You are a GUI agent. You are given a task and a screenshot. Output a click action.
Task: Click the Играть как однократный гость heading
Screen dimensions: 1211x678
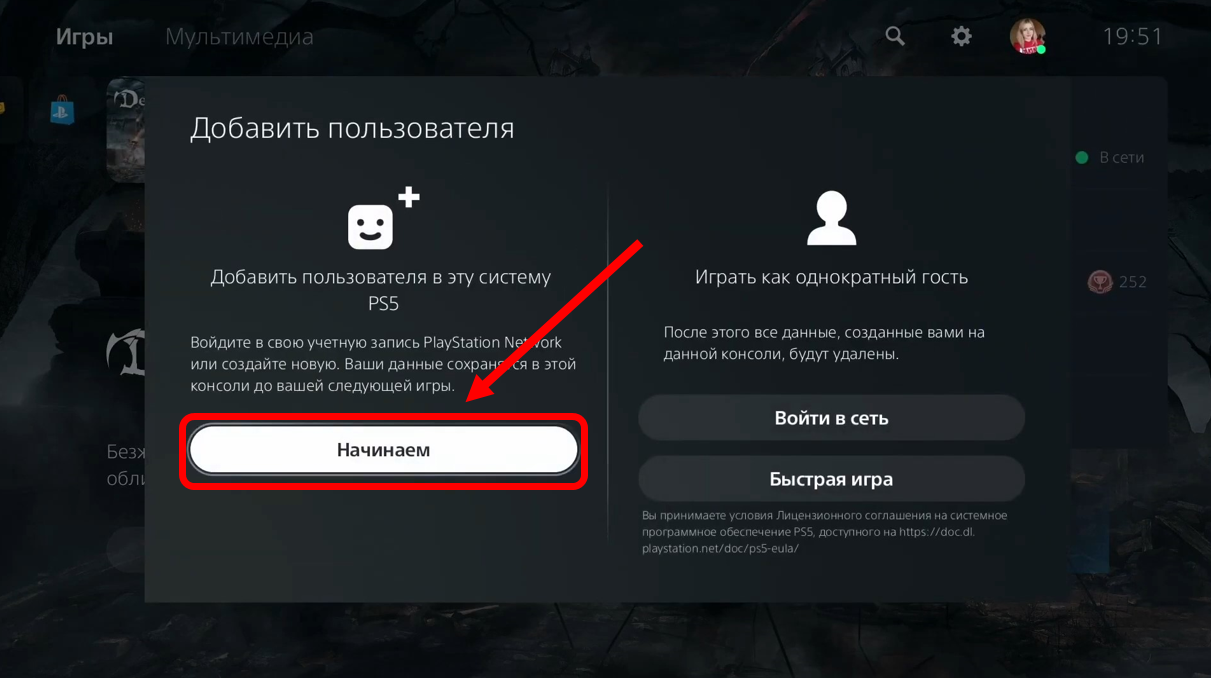pyautogui.click(x=831, y=277)
